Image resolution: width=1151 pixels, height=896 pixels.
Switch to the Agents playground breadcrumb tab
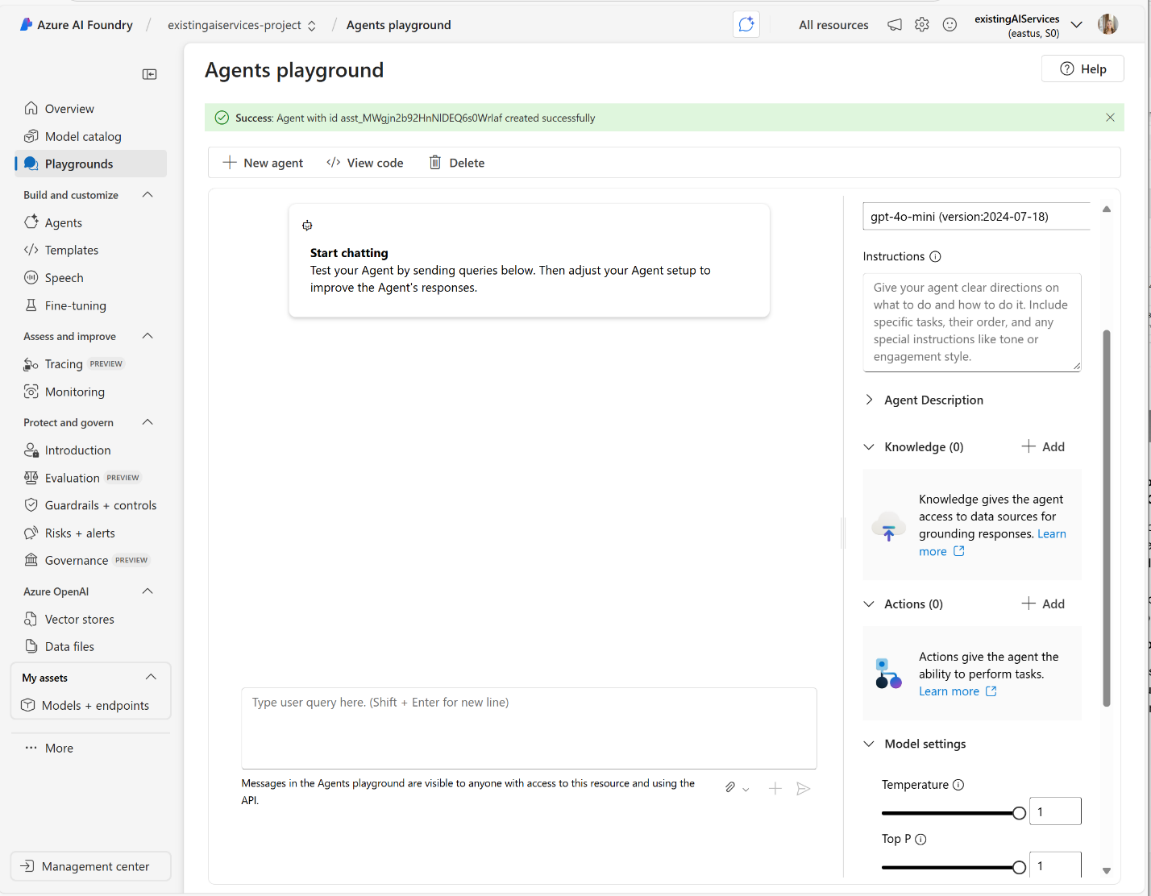click(398, 24)
